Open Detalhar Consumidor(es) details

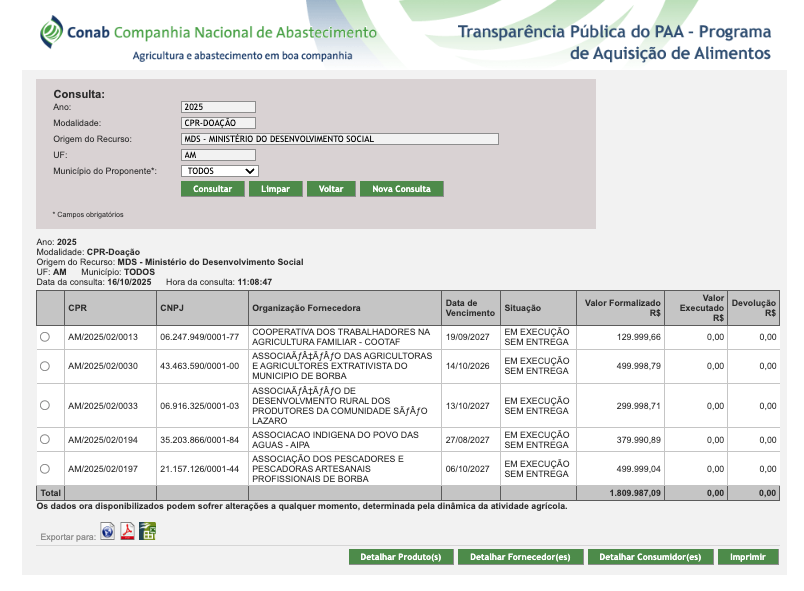tap(649, 557)
